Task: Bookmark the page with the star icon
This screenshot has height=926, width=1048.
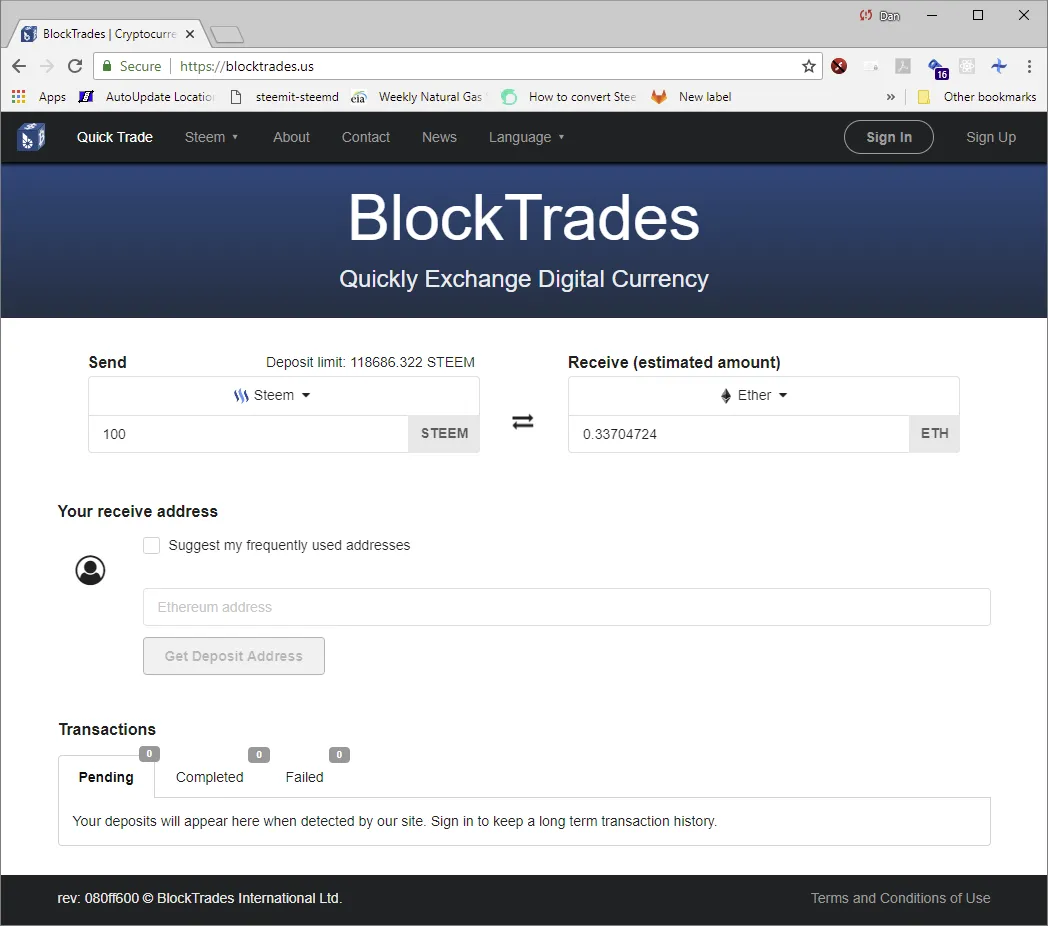Action: click(809, 66)
